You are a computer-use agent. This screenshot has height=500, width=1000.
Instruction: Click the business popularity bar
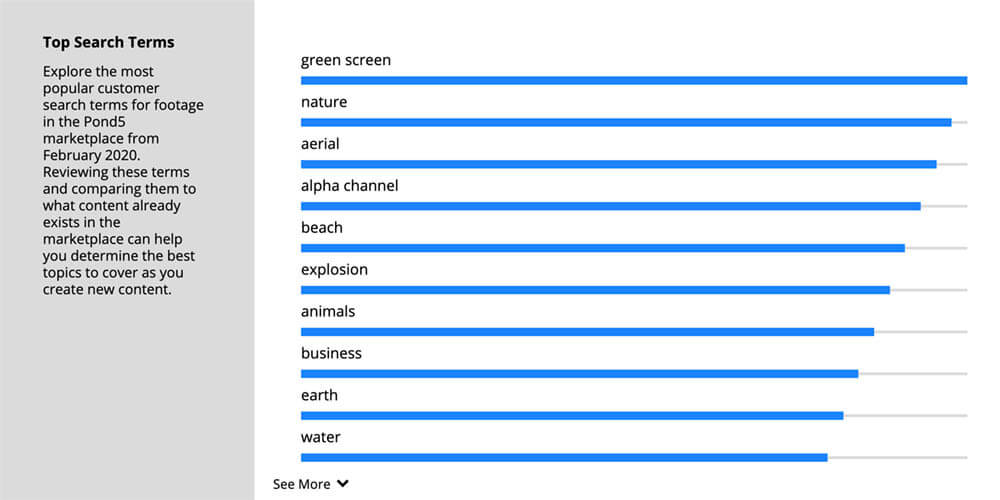(580, 374)
